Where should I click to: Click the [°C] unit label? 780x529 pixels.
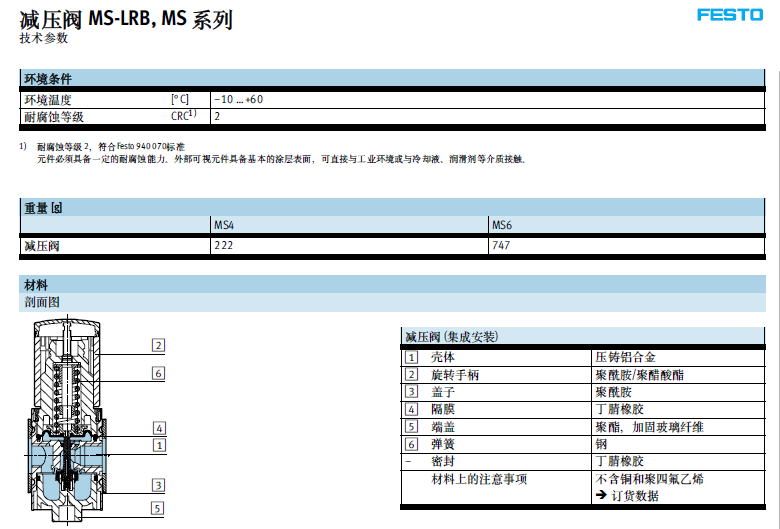point(180,100)
